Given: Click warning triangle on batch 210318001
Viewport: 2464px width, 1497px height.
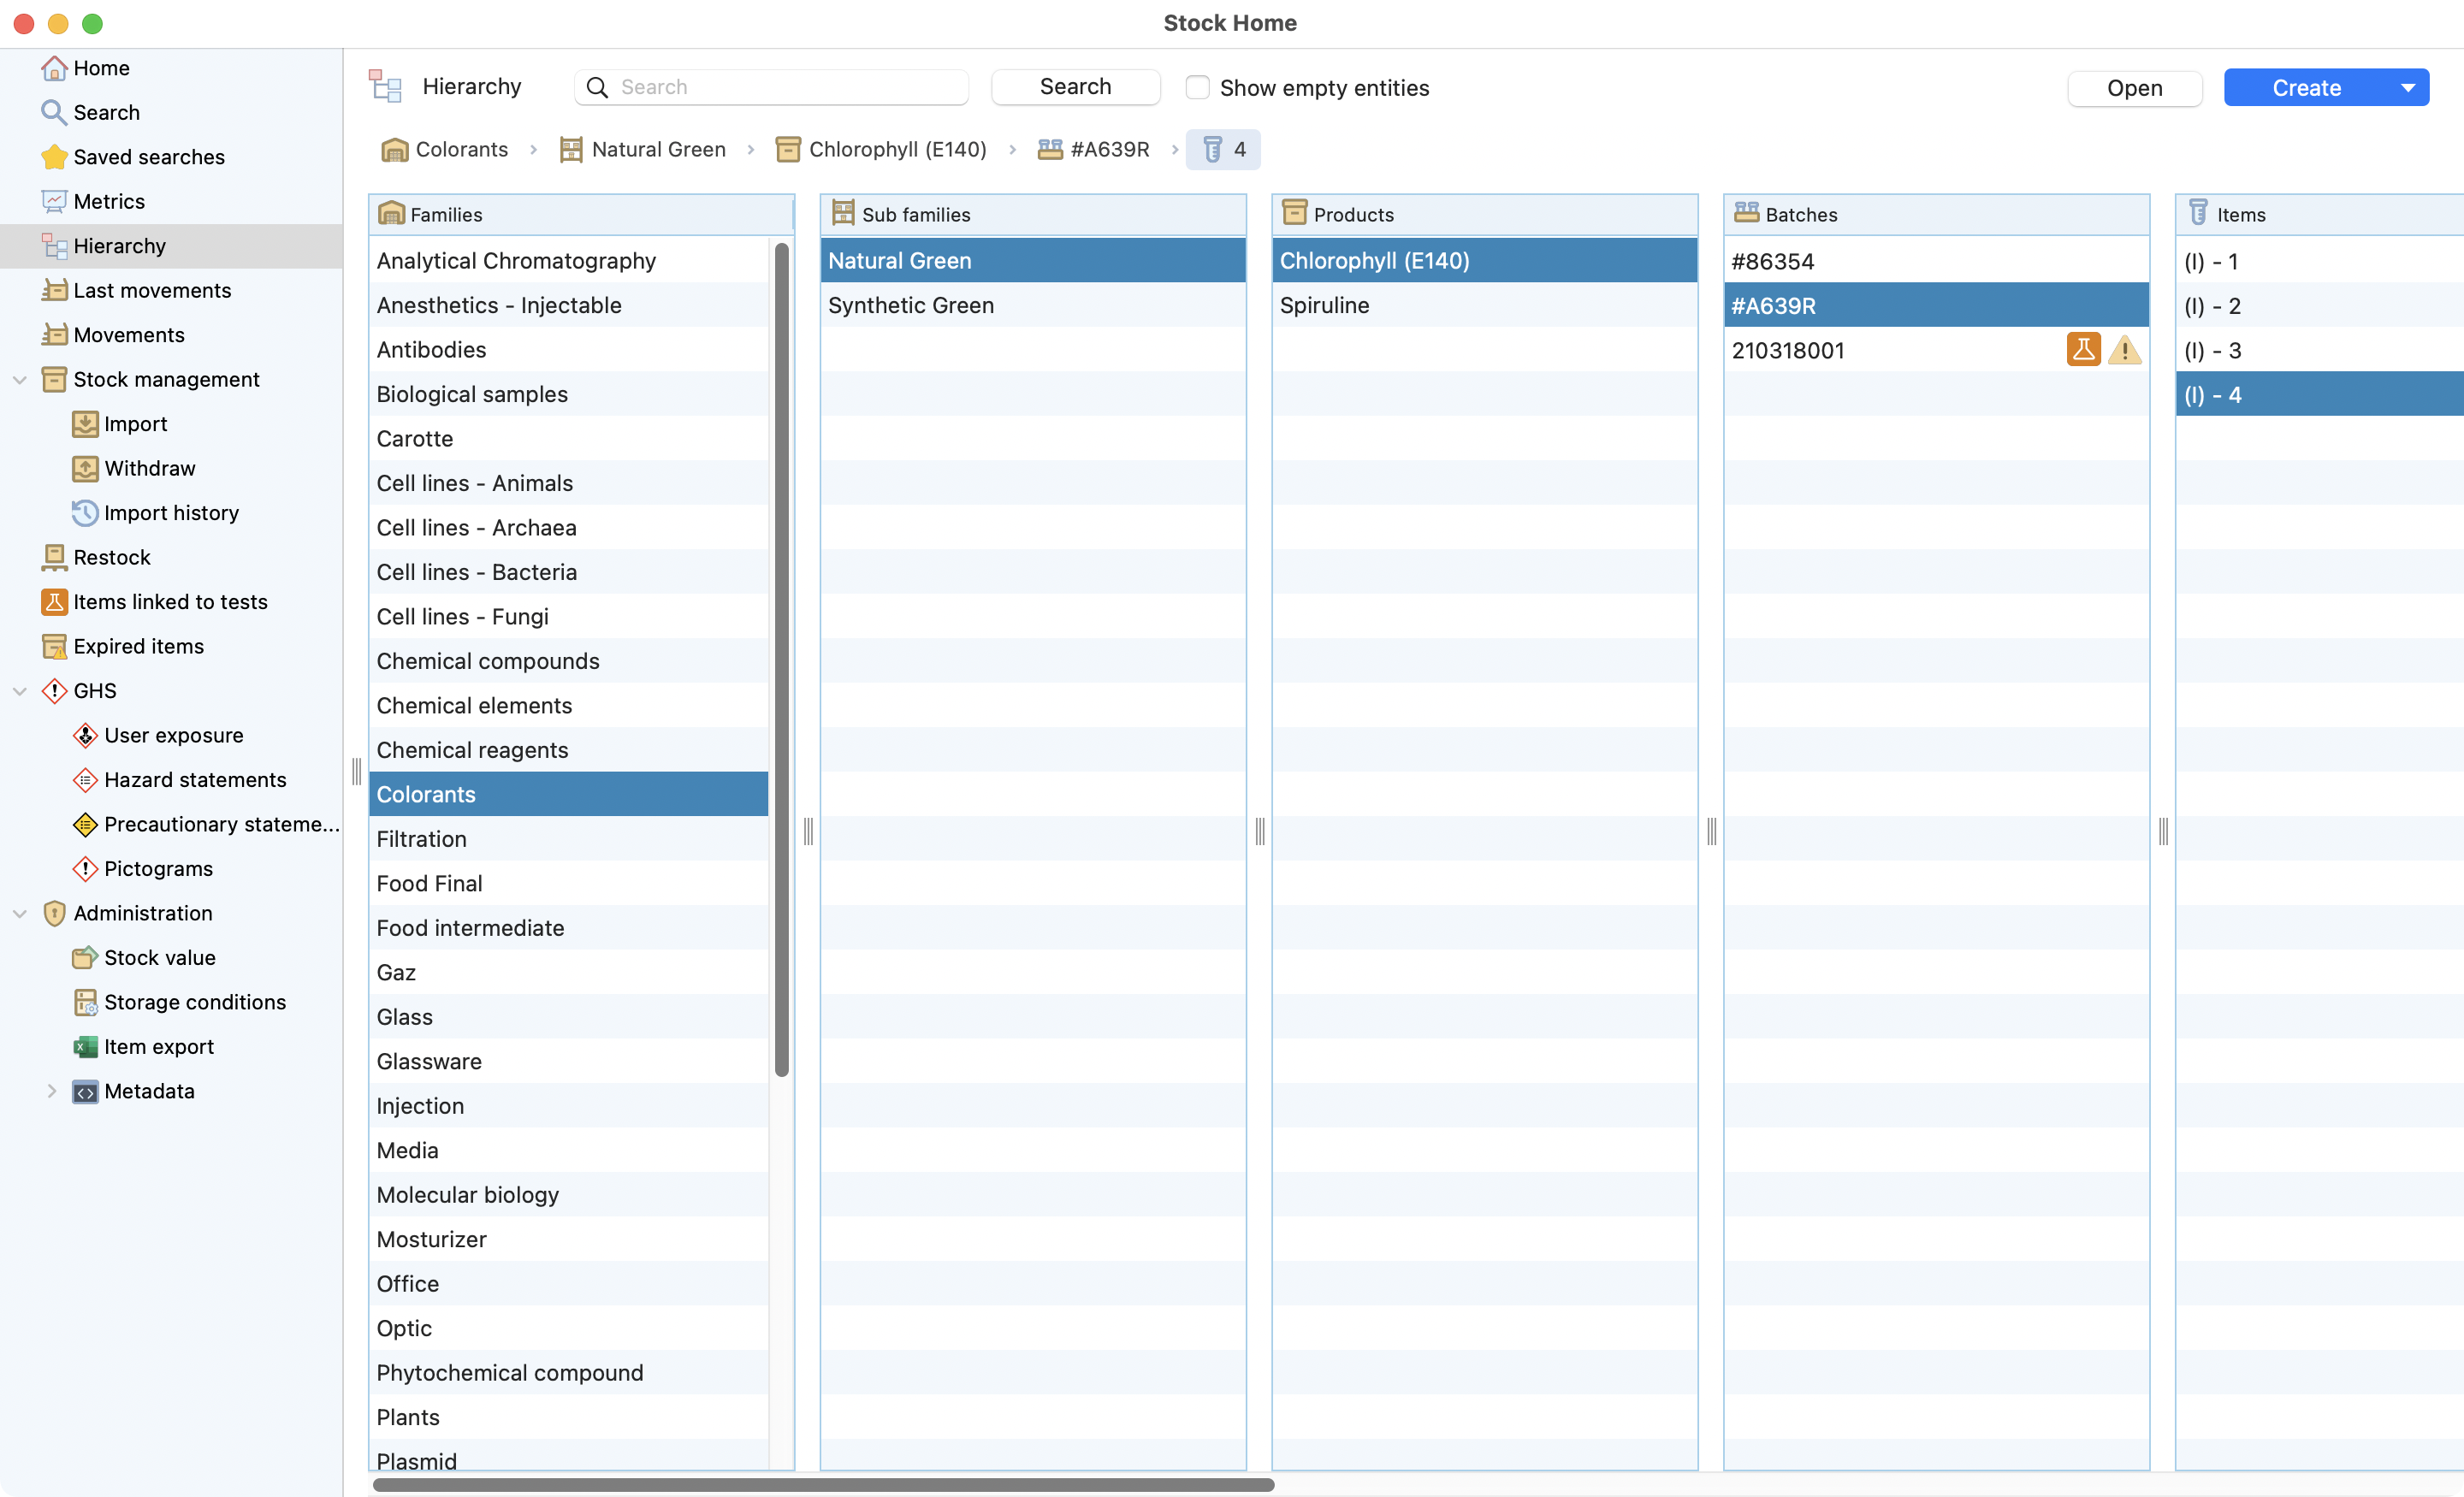Looking at the screenshot, I should point(2124,350).
